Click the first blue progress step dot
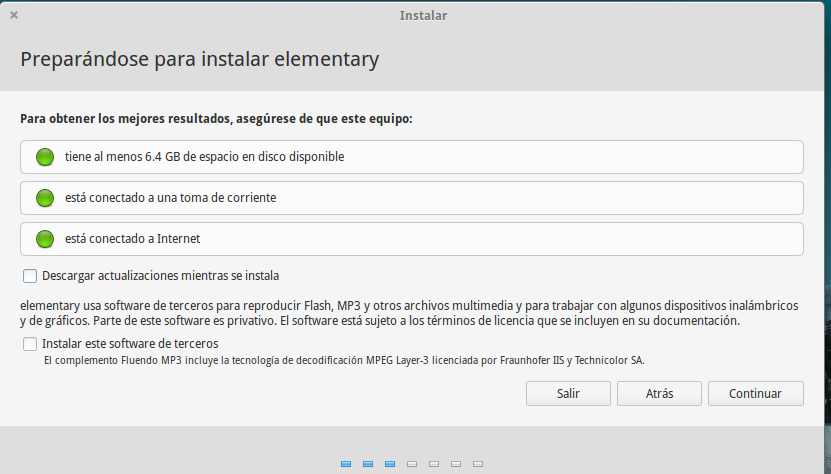831x474 pixels. [346, 464]
